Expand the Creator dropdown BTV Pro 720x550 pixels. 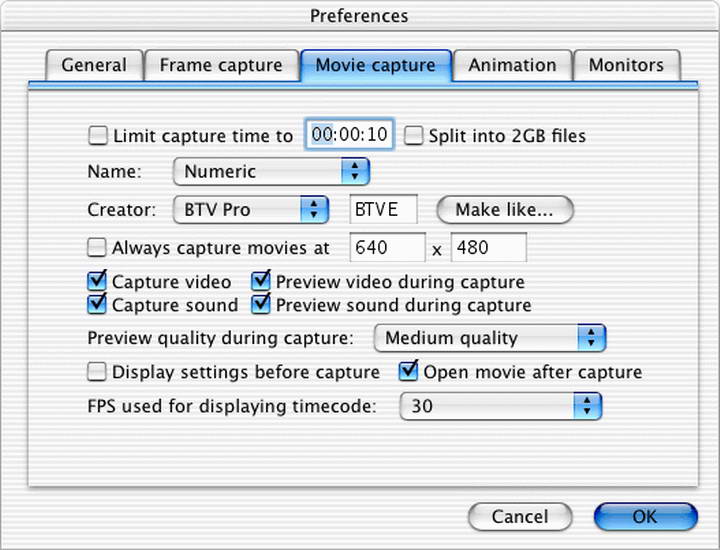click(x=250, y=210)
